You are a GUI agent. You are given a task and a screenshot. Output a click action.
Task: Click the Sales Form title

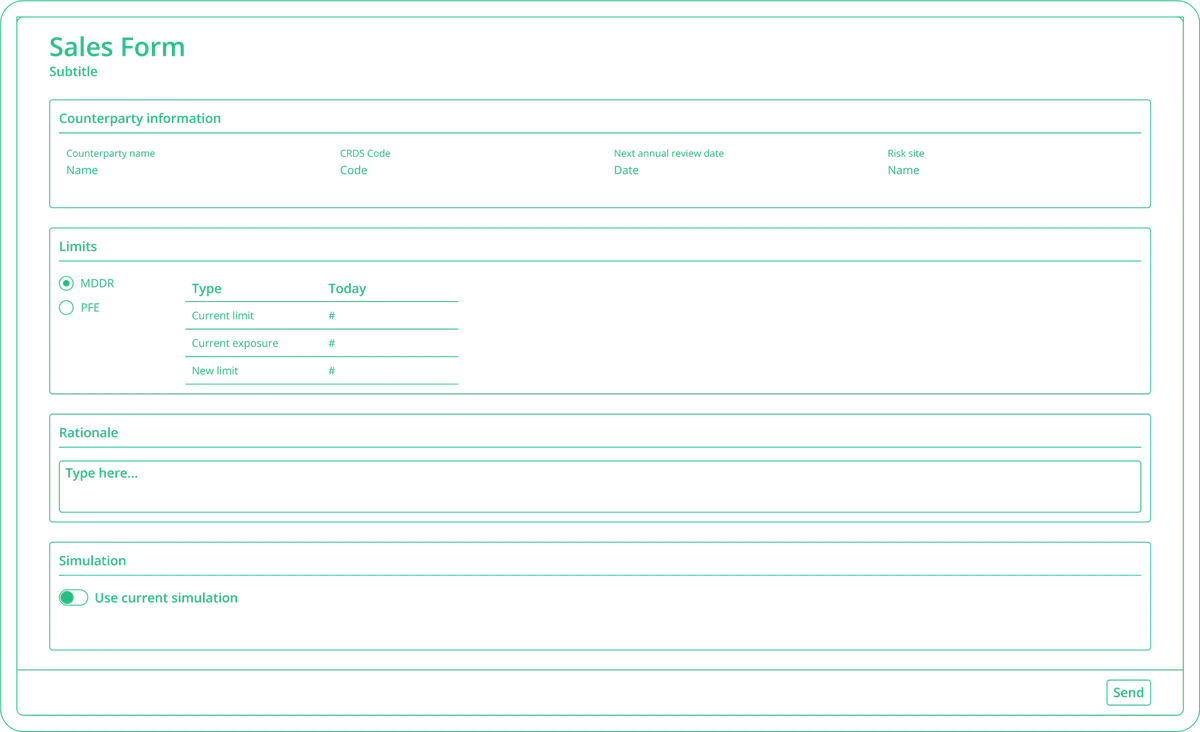(x=117, y=47)
